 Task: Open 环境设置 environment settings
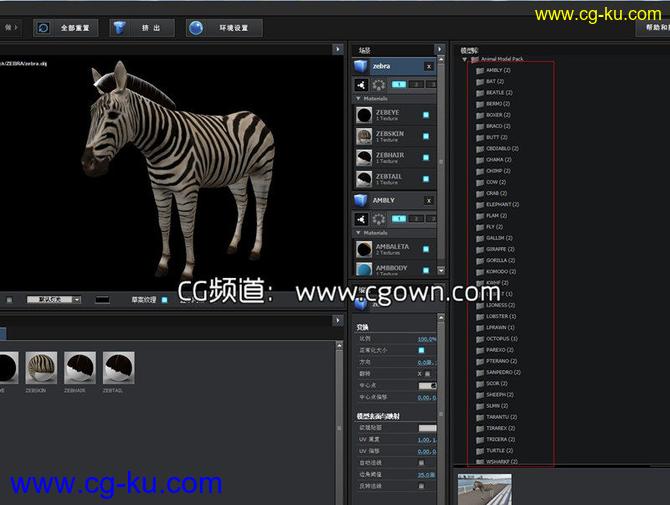point(224,28)
